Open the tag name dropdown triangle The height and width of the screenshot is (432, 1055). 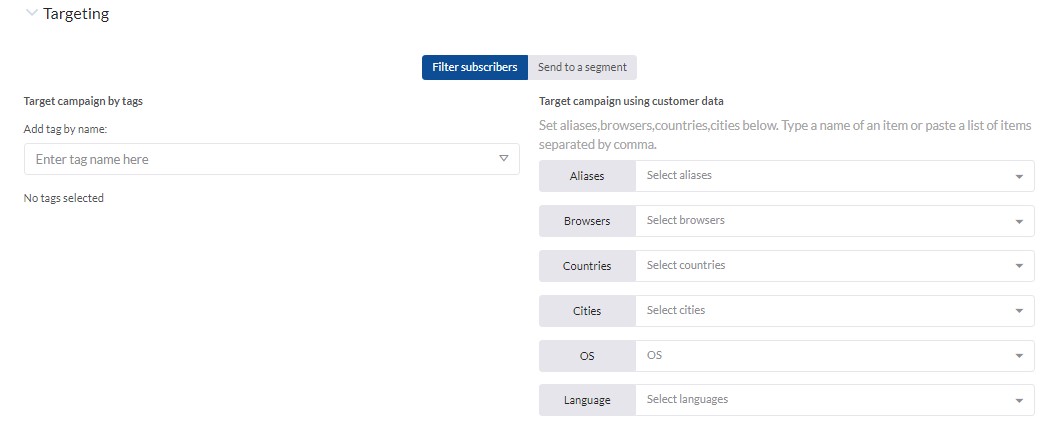click(x=503, y=159)
